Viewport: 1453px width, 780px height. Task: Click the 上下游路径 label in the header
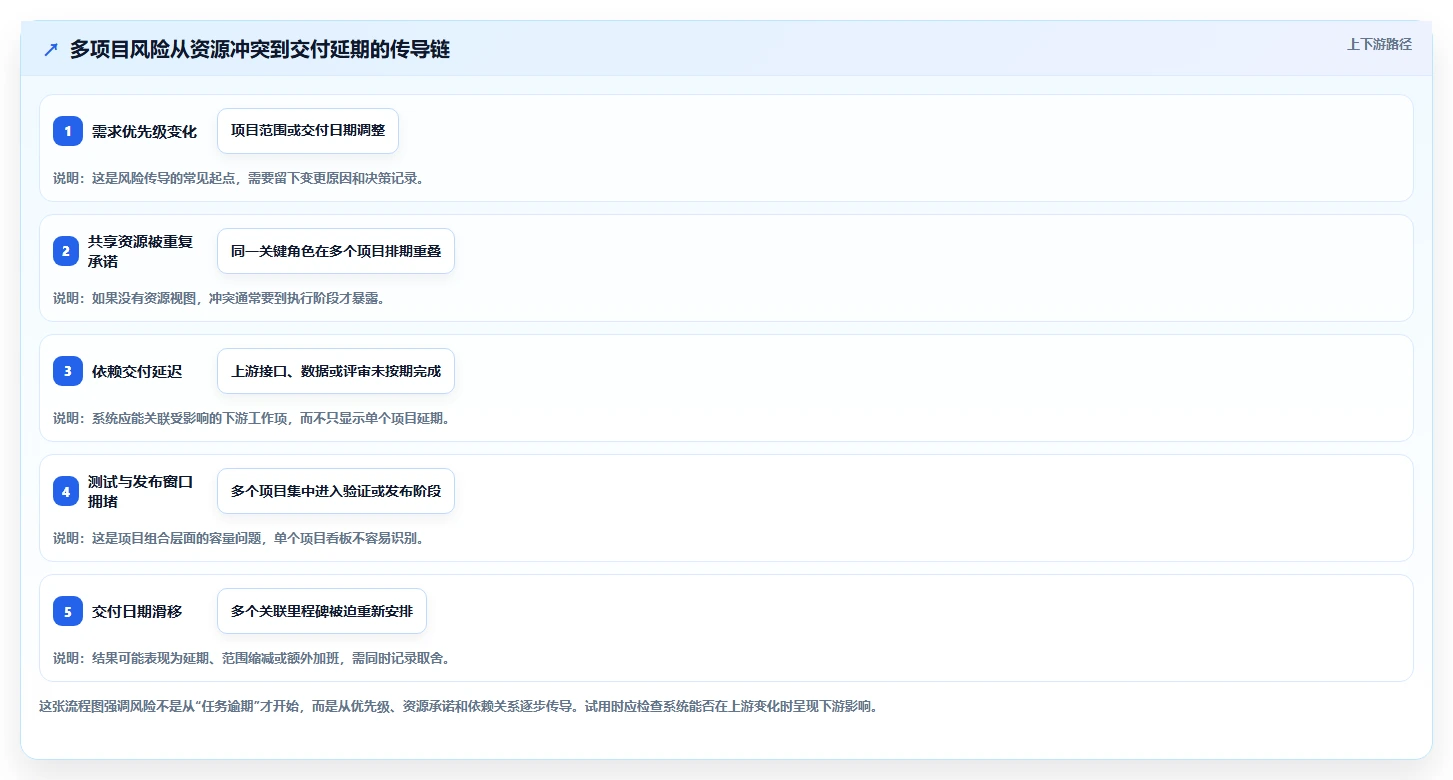[x=1379, y=44]
